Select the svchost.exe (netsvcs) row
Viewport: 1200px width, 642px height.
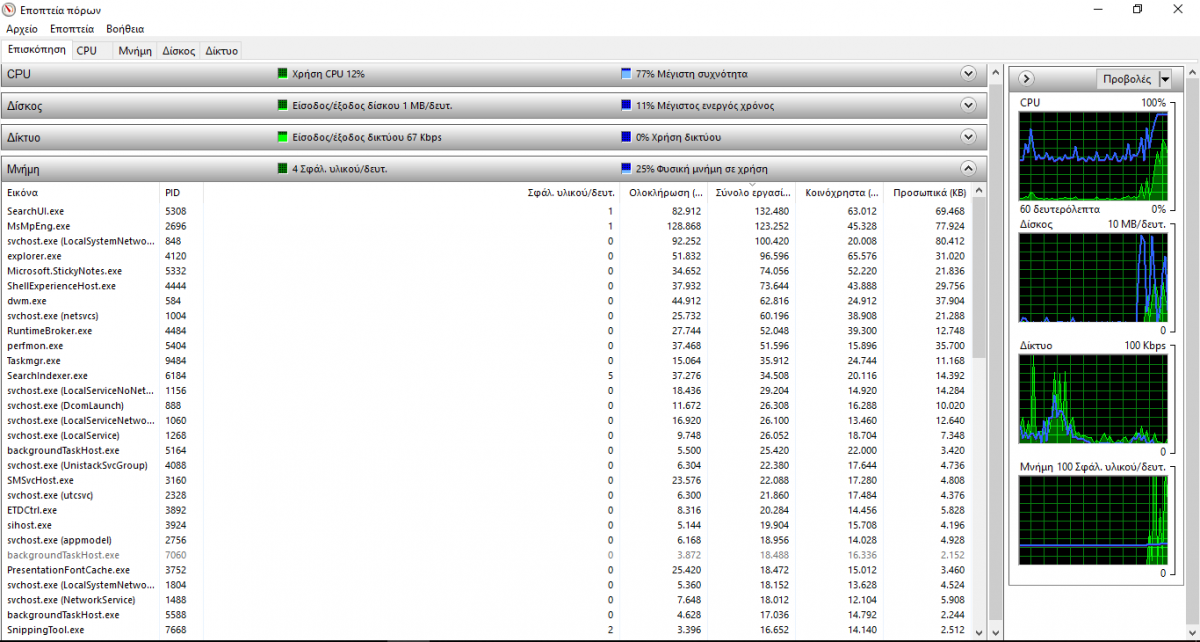coord(487,316)
